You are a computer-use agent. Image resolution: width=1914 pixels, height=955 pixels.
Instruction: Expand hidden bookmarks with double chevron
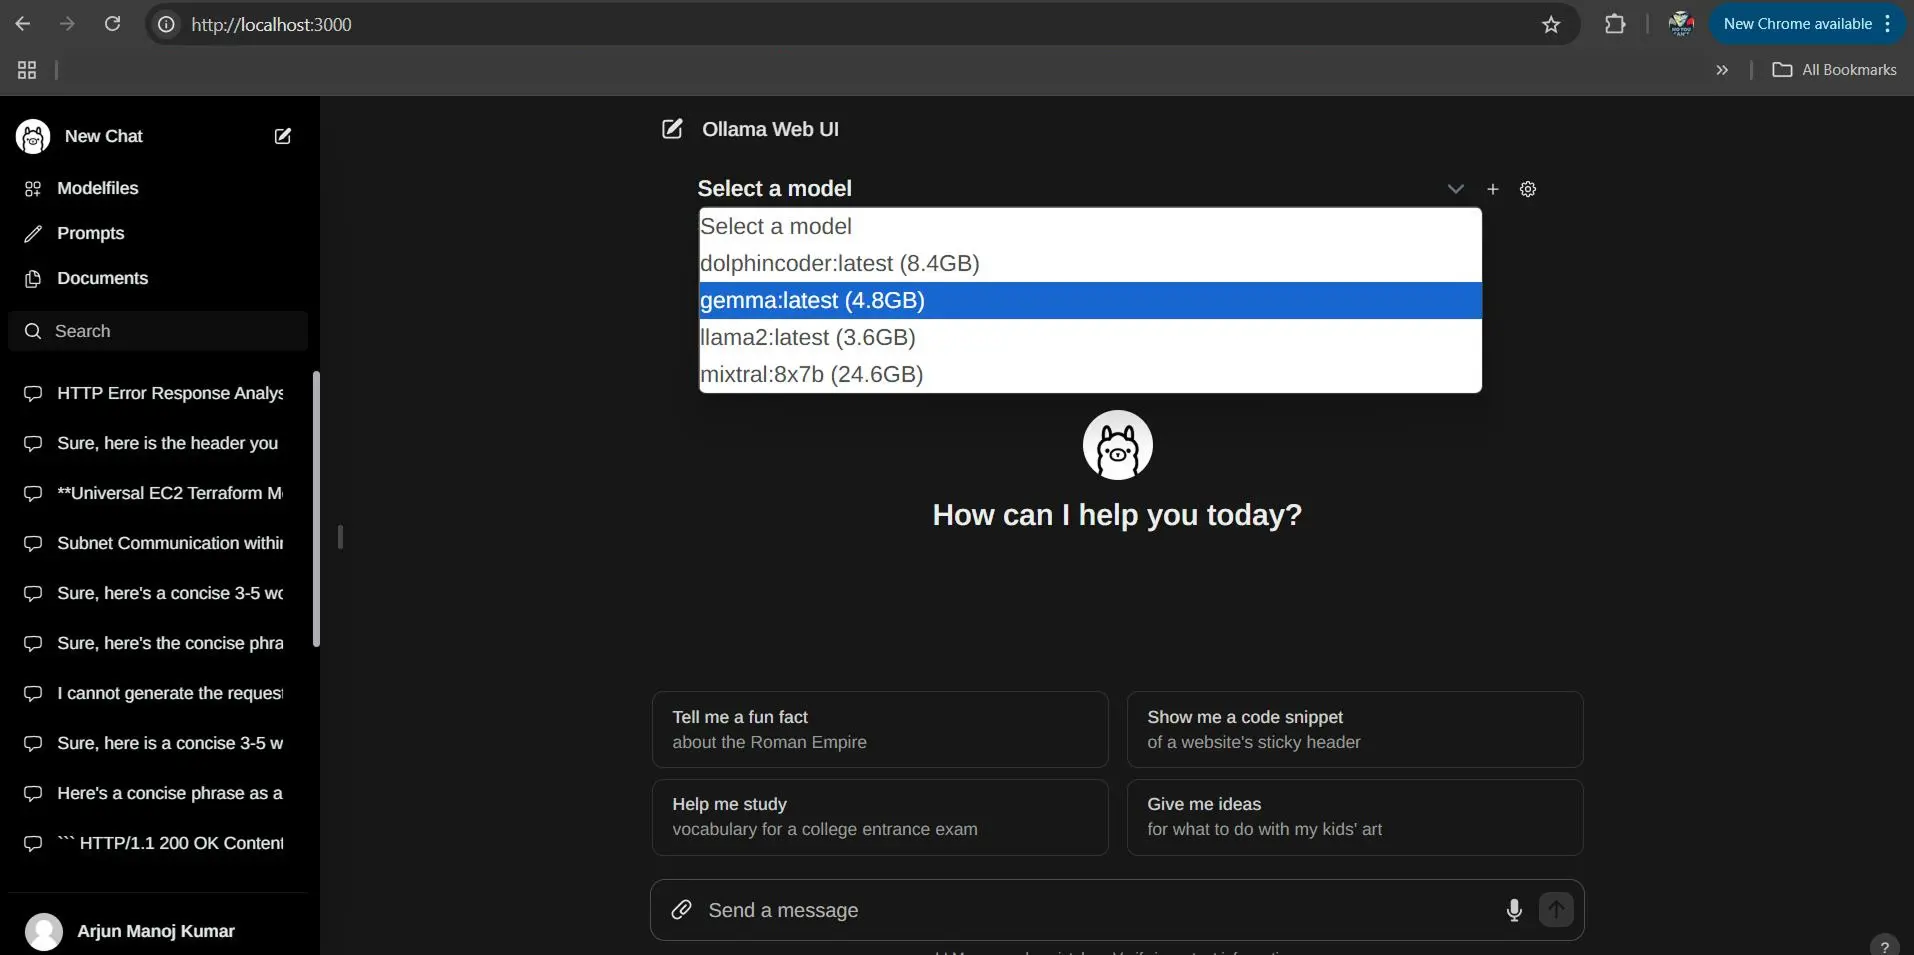point(1722,70)
